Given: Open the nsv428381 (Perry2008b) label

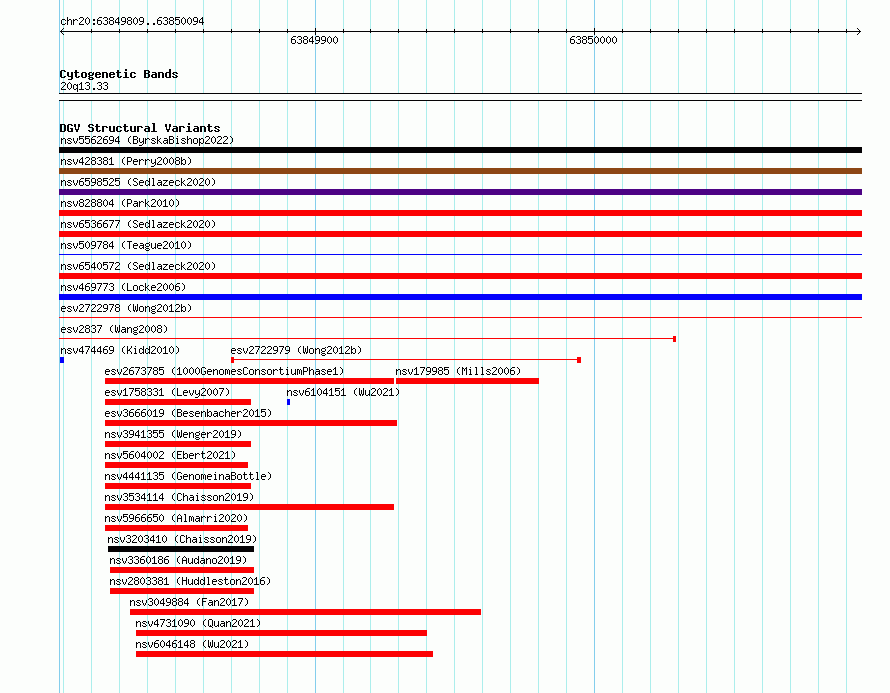Looking at the screenshot, I should (x=126, y=161).
